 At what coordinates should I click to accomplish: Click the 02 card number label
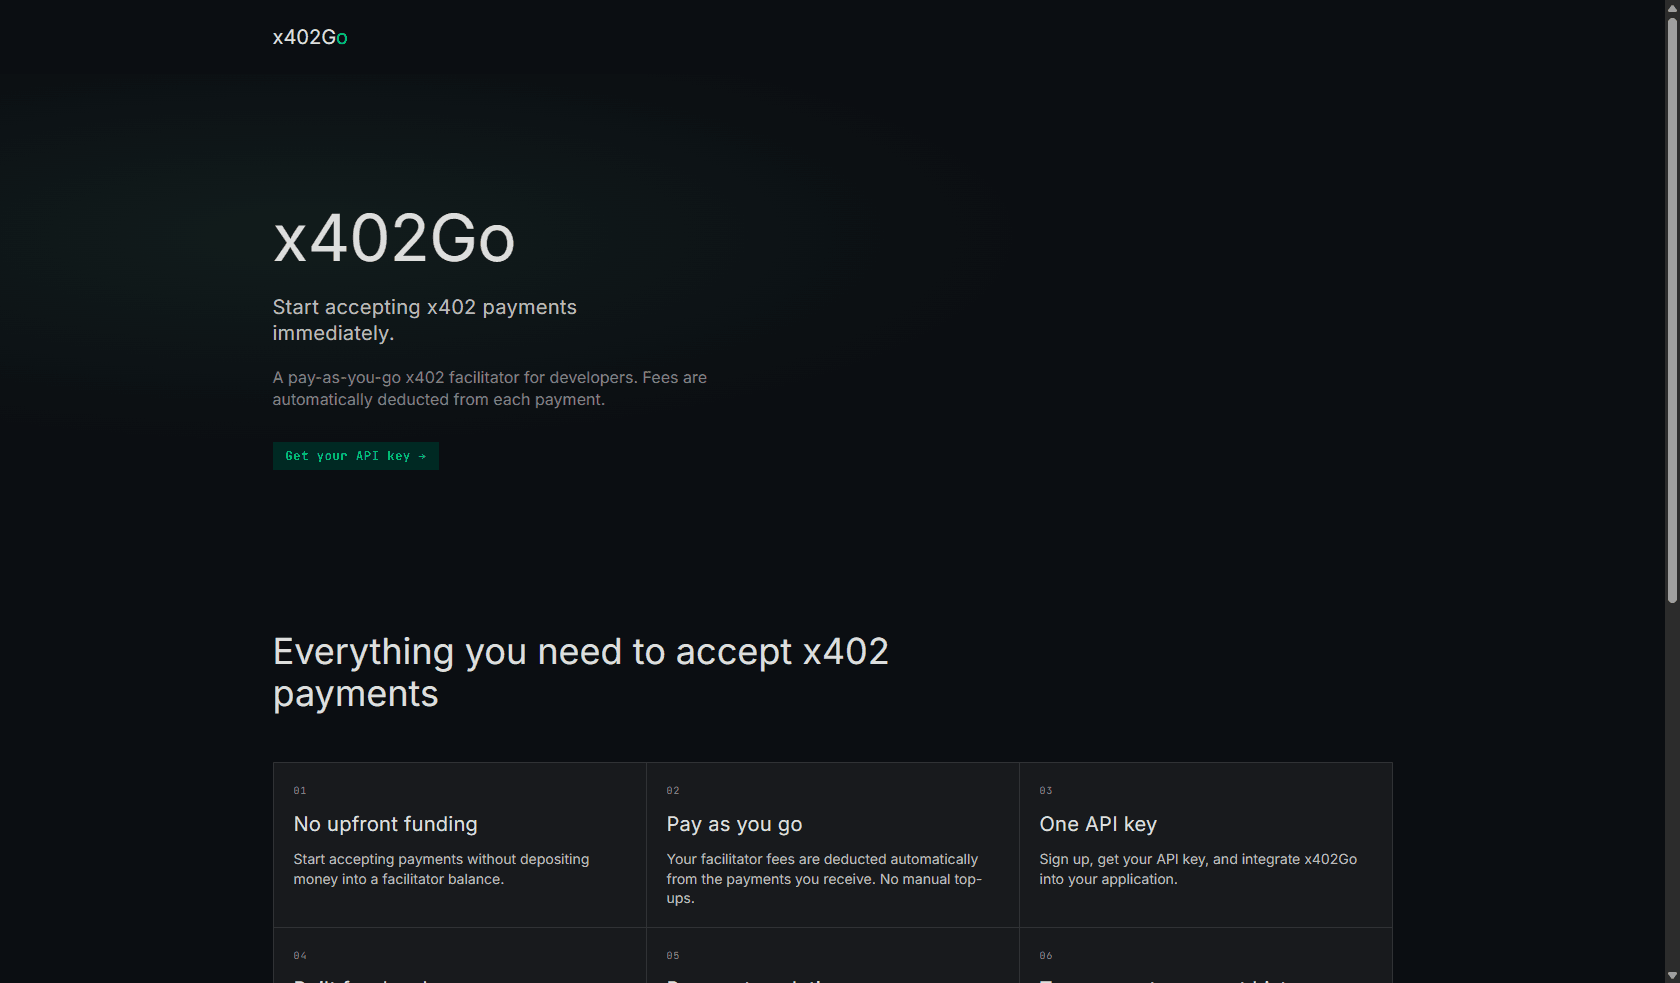click(x=673, y=791)
